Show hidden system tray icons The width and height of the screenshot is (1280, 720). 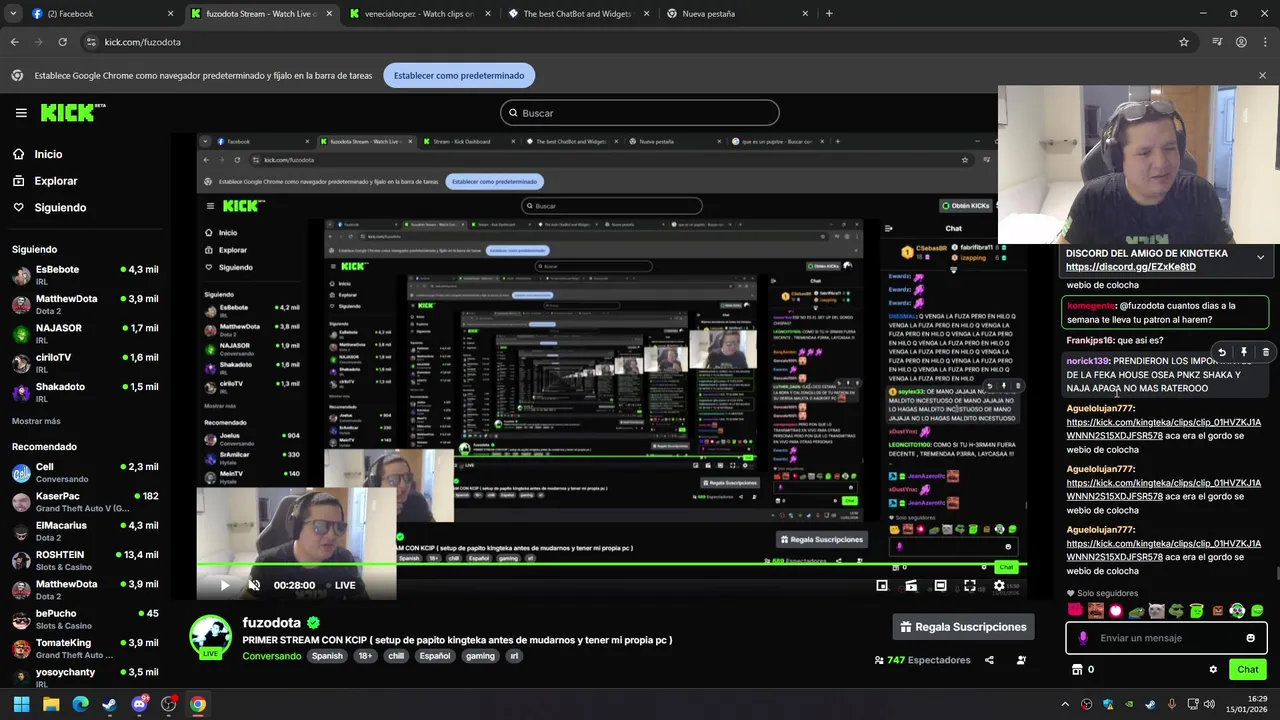coord(1064,704)
